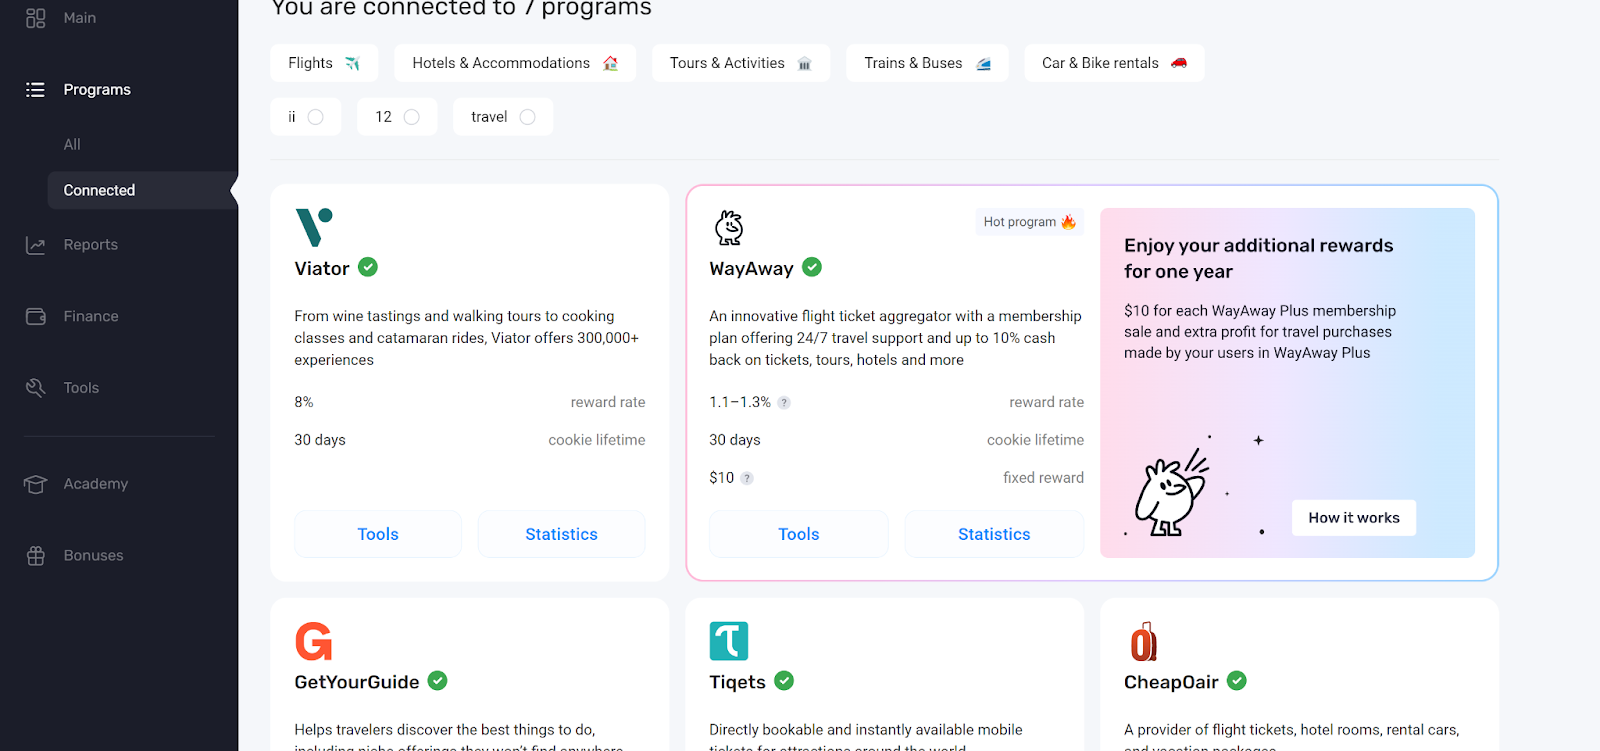Click the museum icon in Tours filter
The width and height of the screenshot is (1600, 751).
(x=804, y=64)
